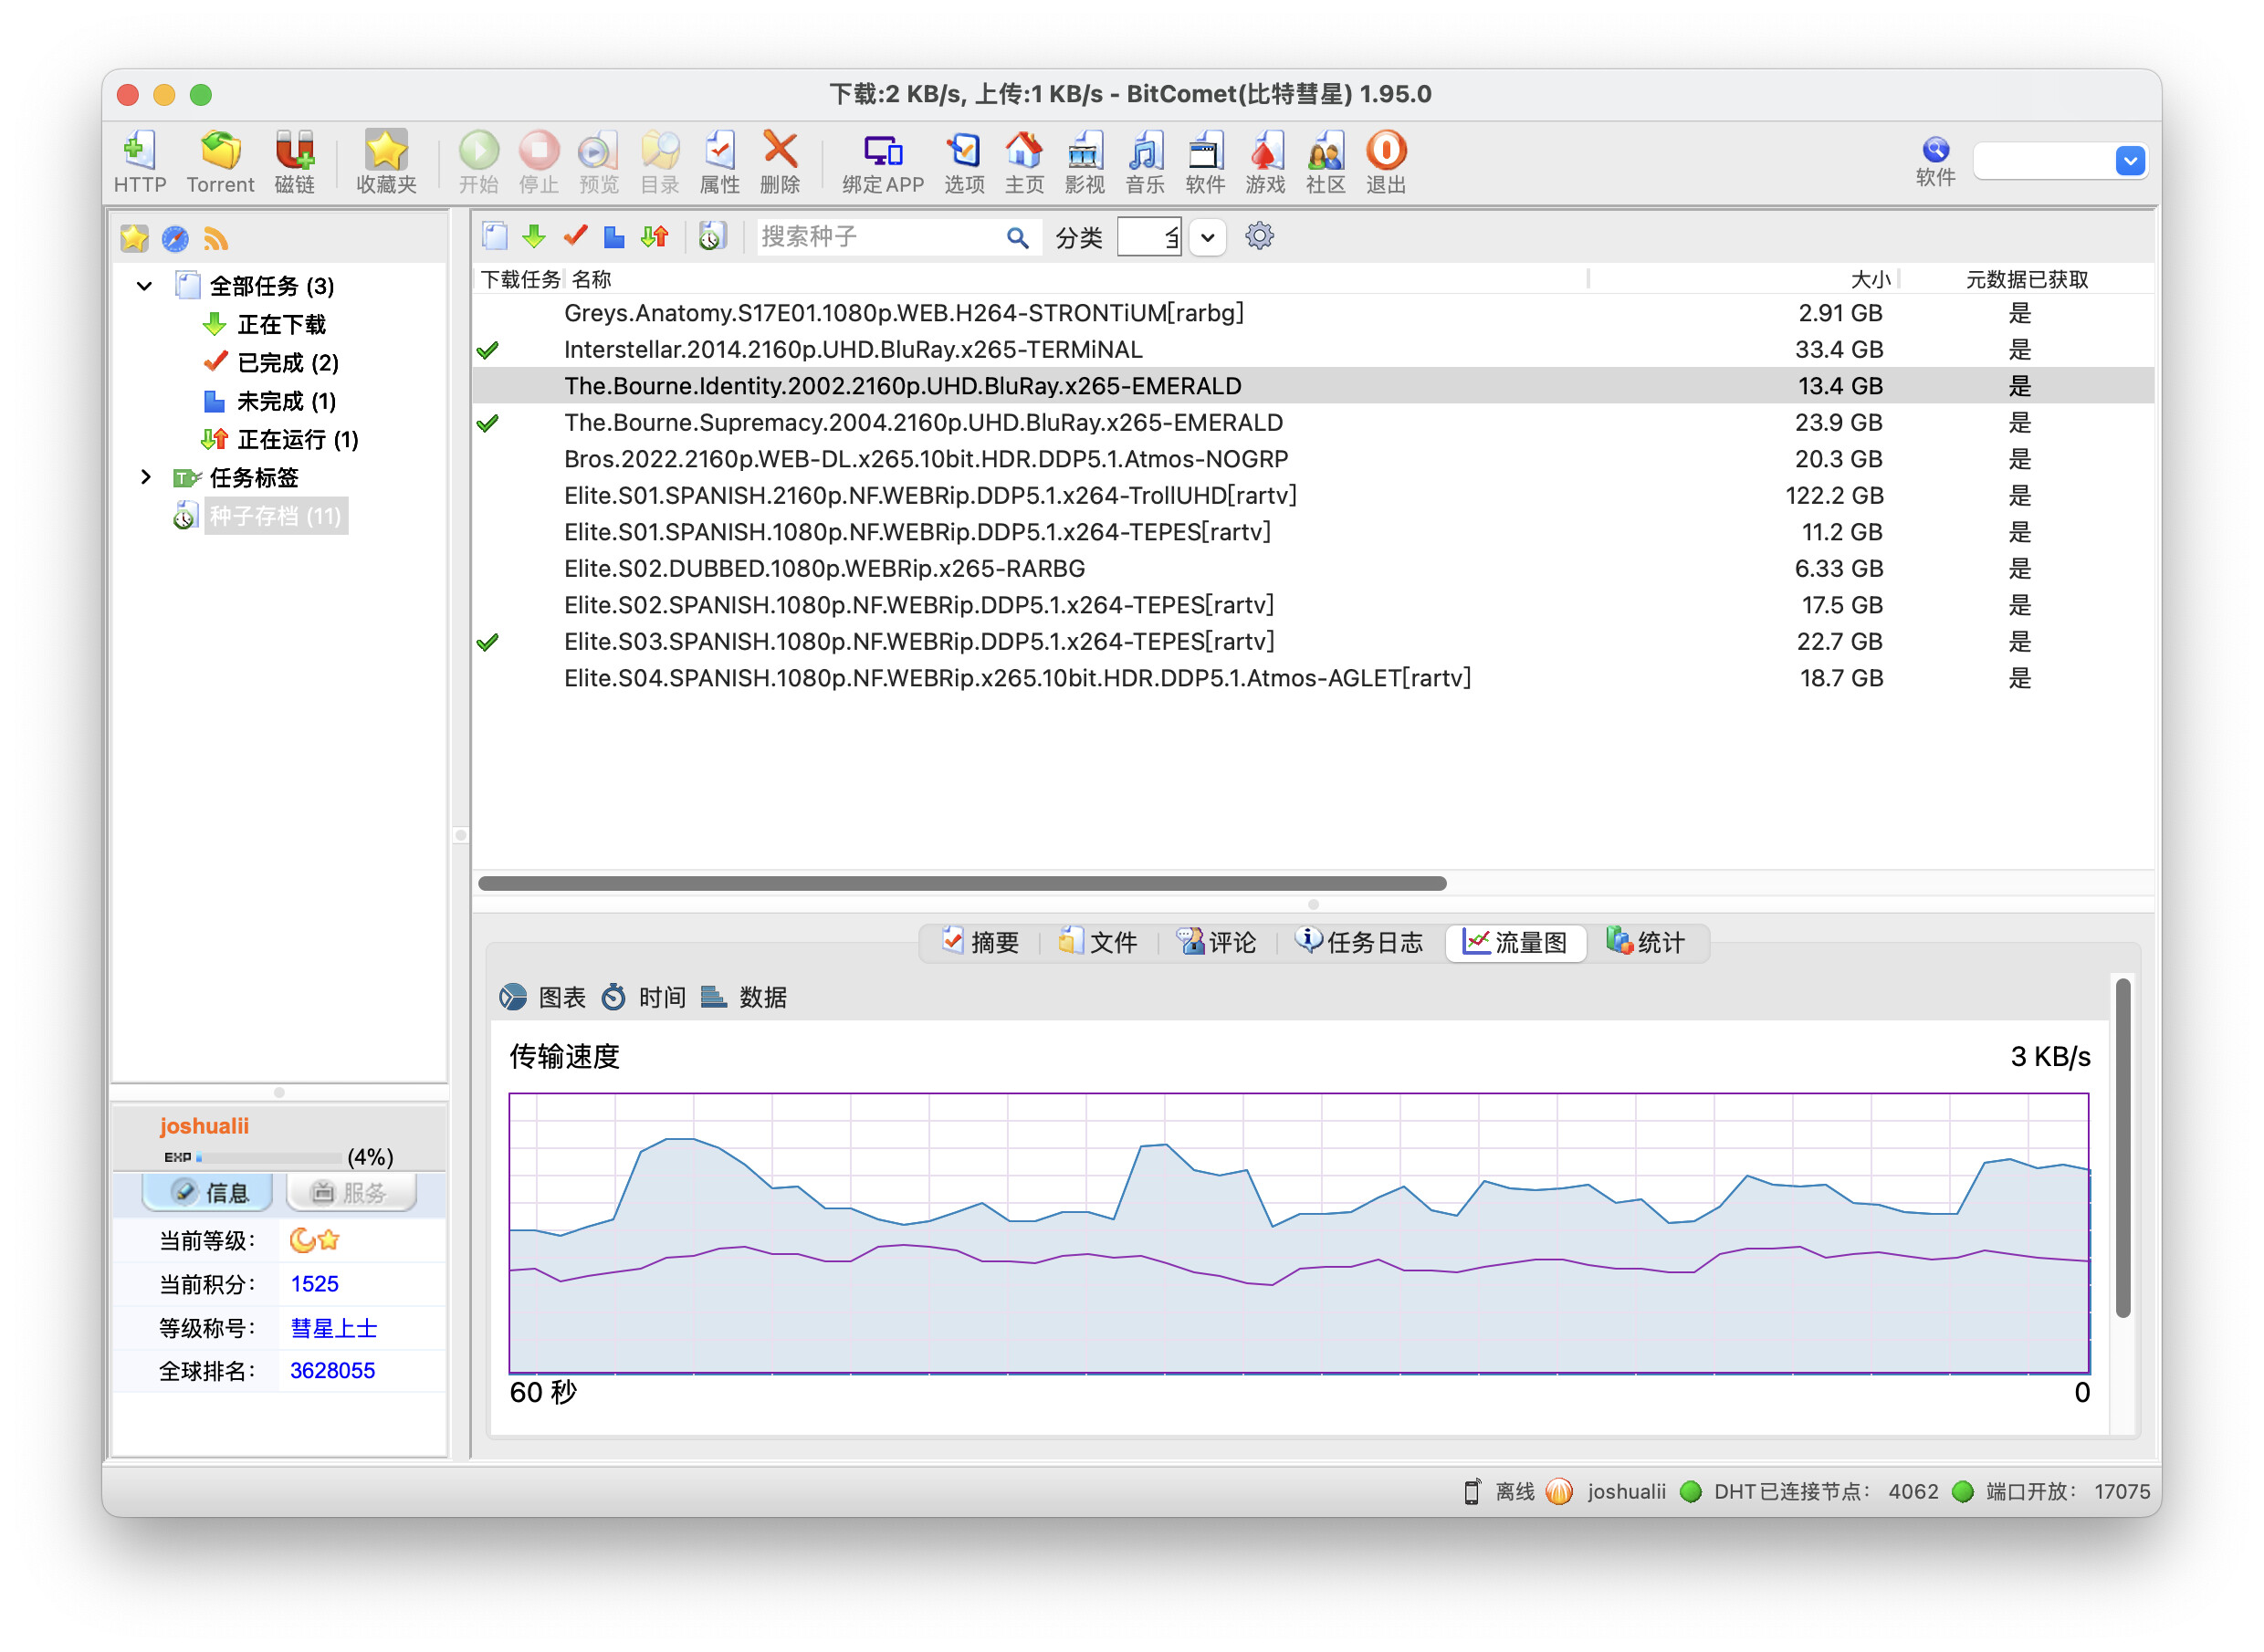This screenshot has width=2264, height=1652.
Task: Click the sidebar RSS feed icon
Action: point(216,238)
